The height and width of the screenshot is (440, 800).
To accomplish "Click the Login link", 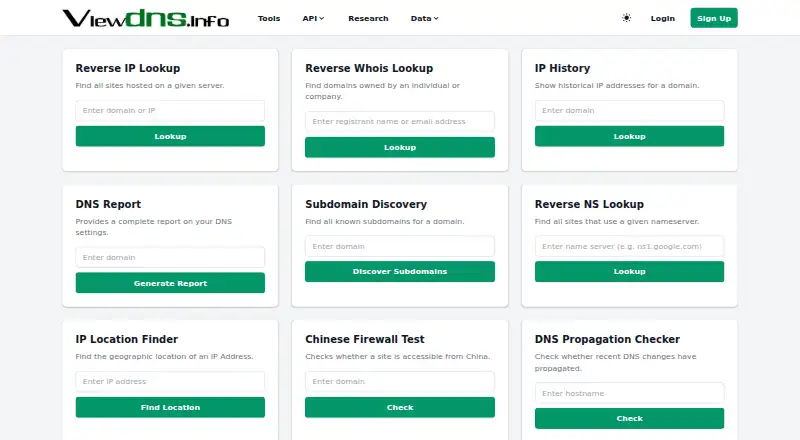I will (x=663, y=18).
